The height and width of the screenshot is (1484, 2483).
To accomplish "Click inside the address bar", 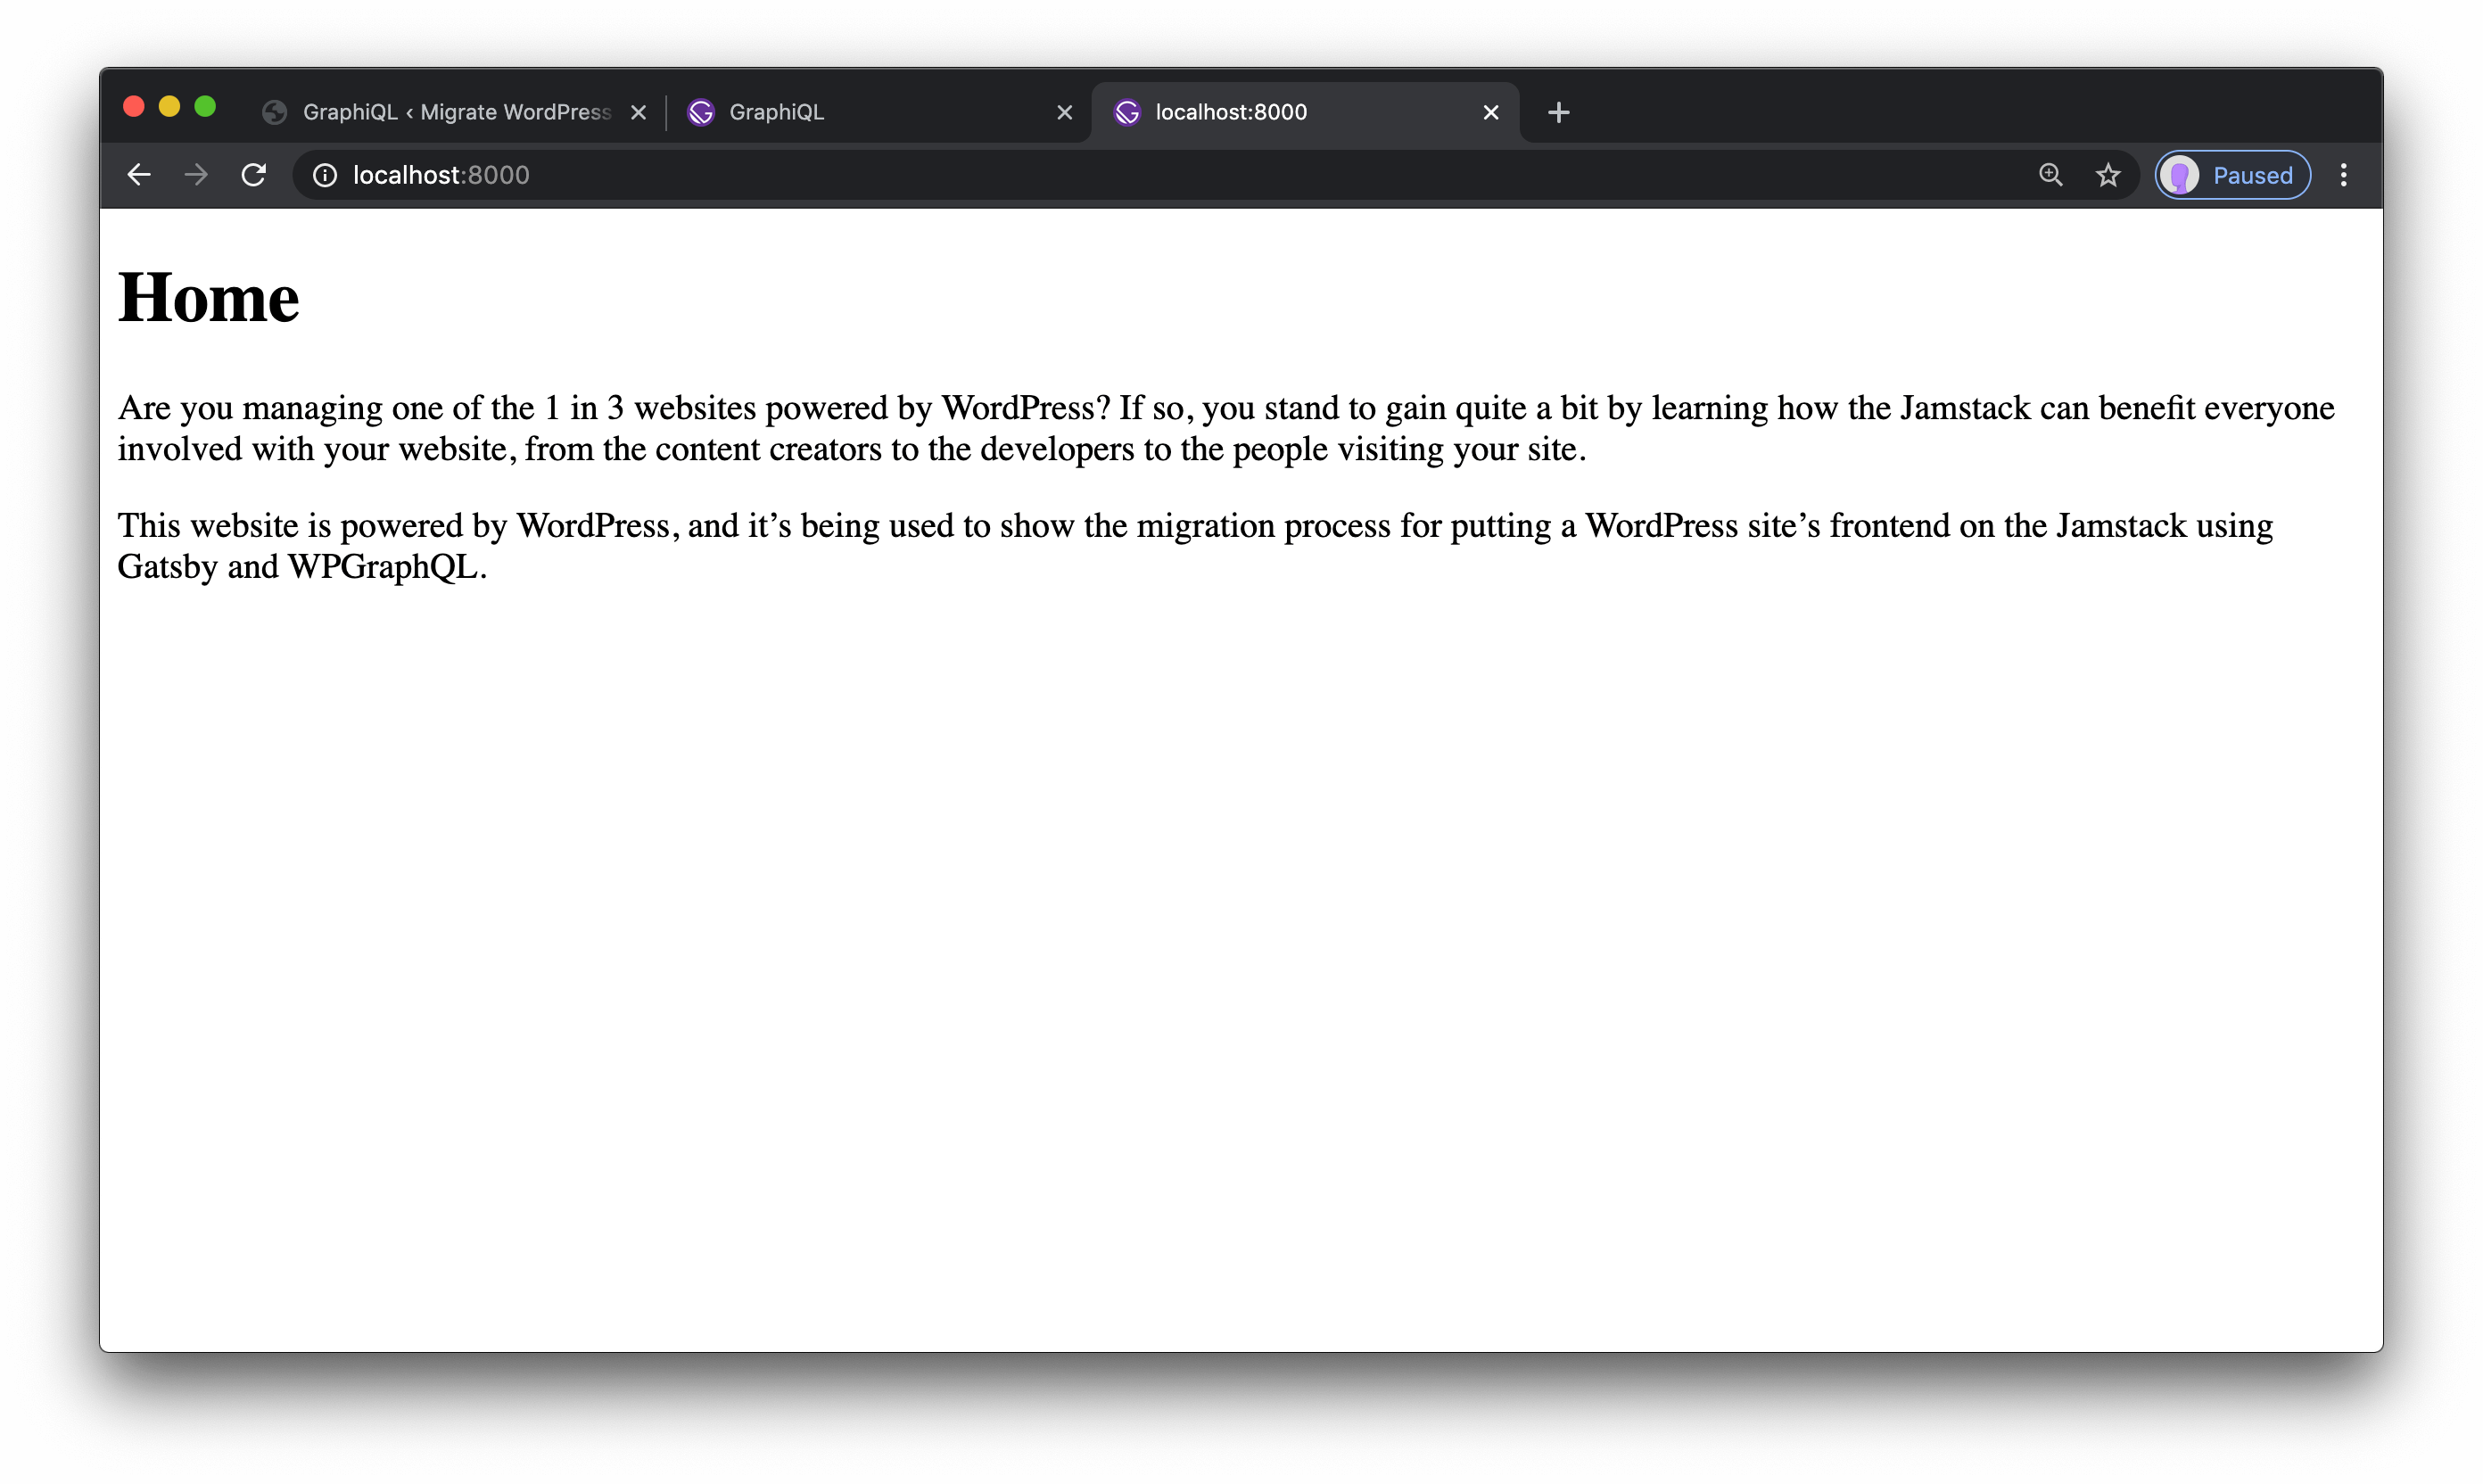I will [x=700, y=175].
